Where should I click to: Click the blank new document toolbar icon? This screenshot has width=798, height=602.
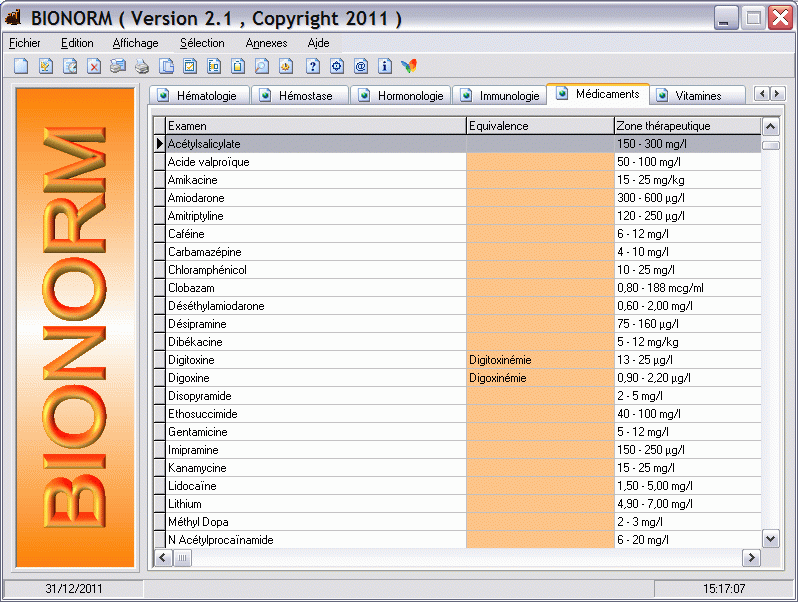pos(21,66)
